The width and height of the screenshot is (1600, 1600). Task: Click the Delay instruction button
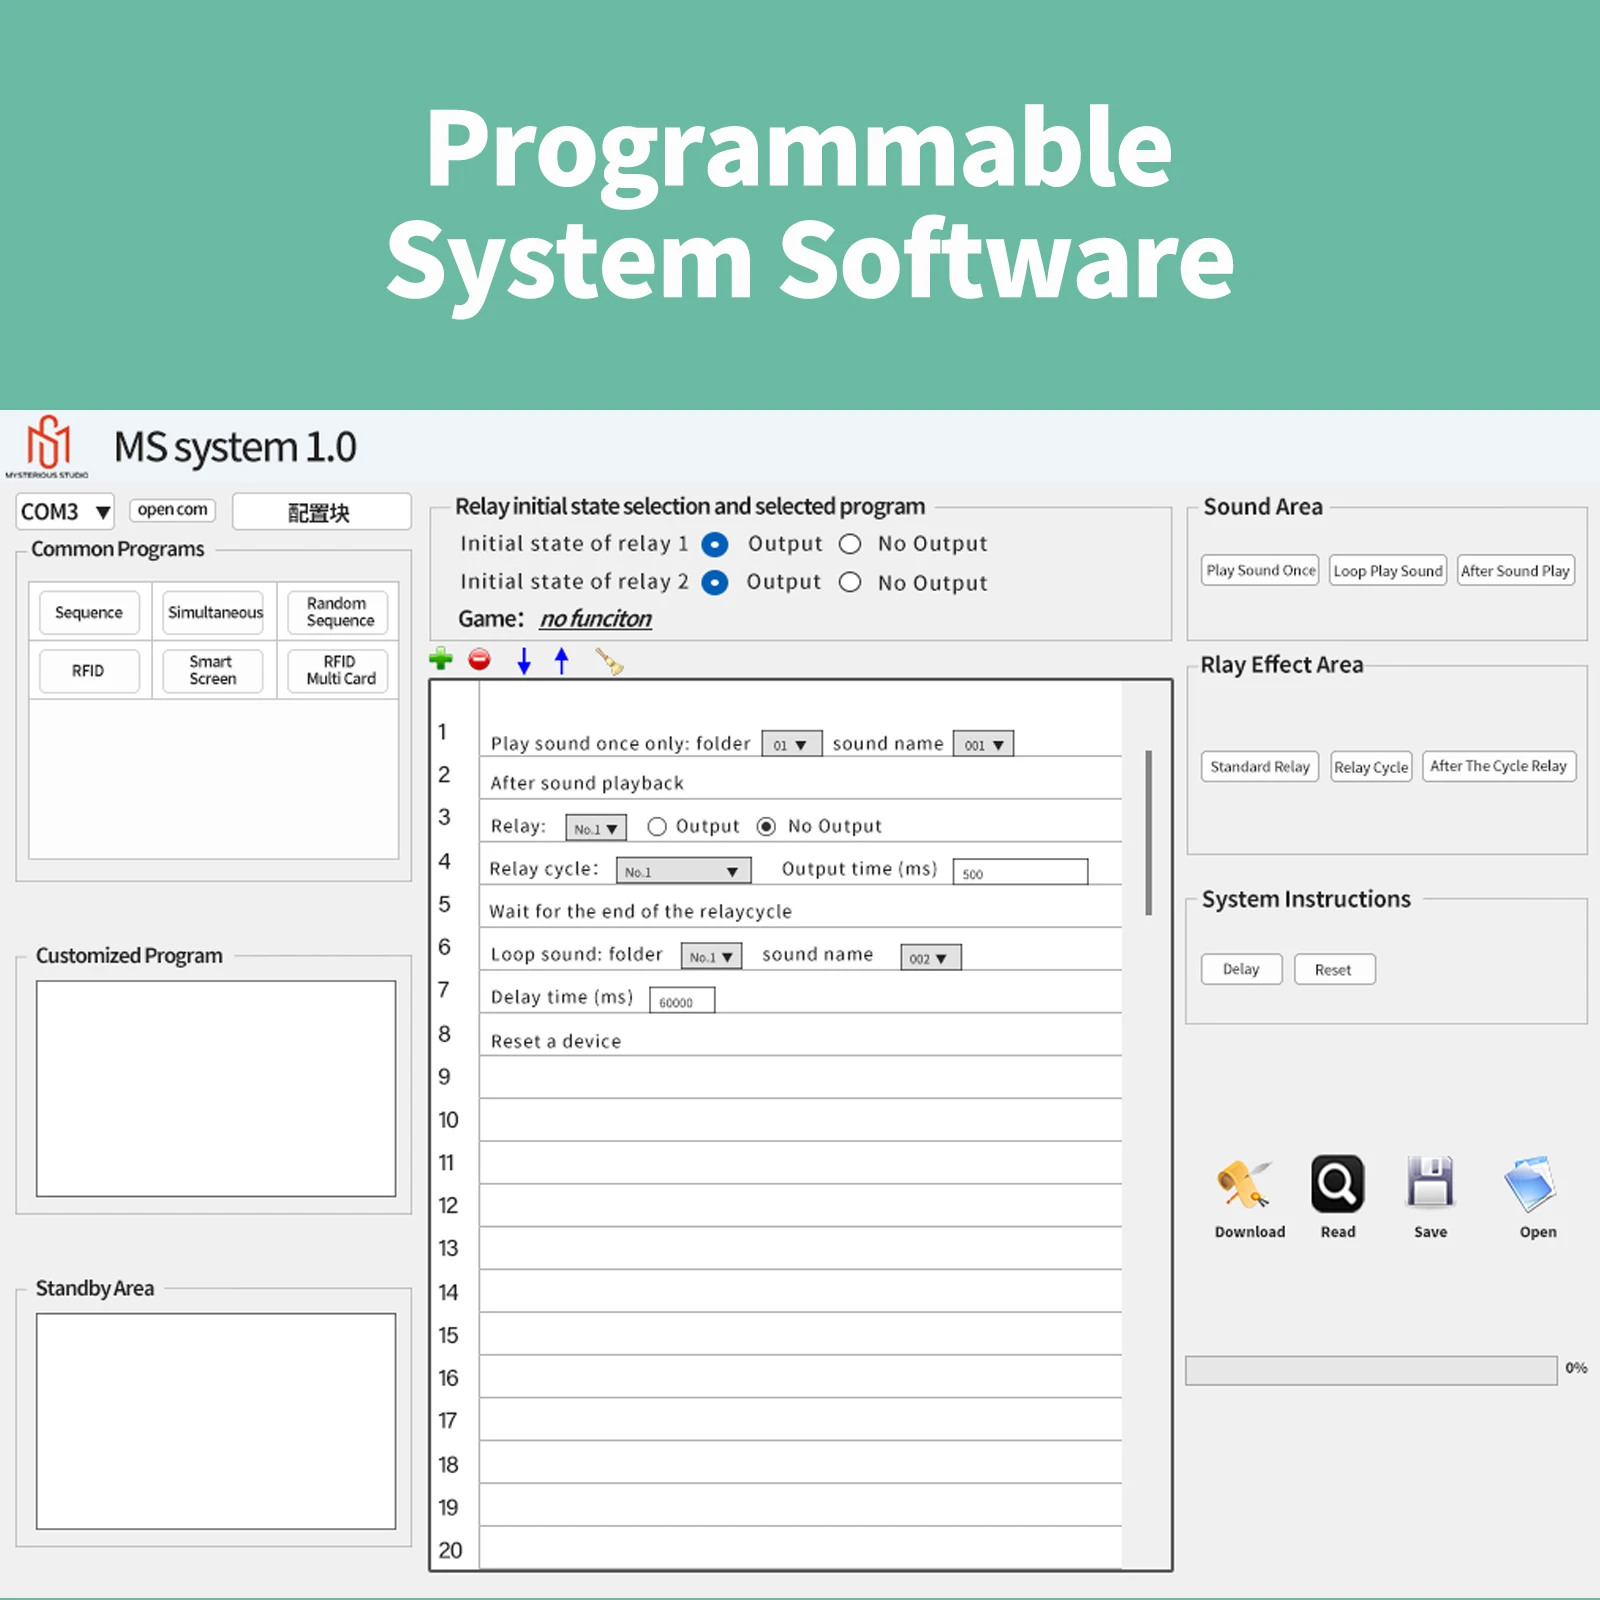[x=1241, y=969]
